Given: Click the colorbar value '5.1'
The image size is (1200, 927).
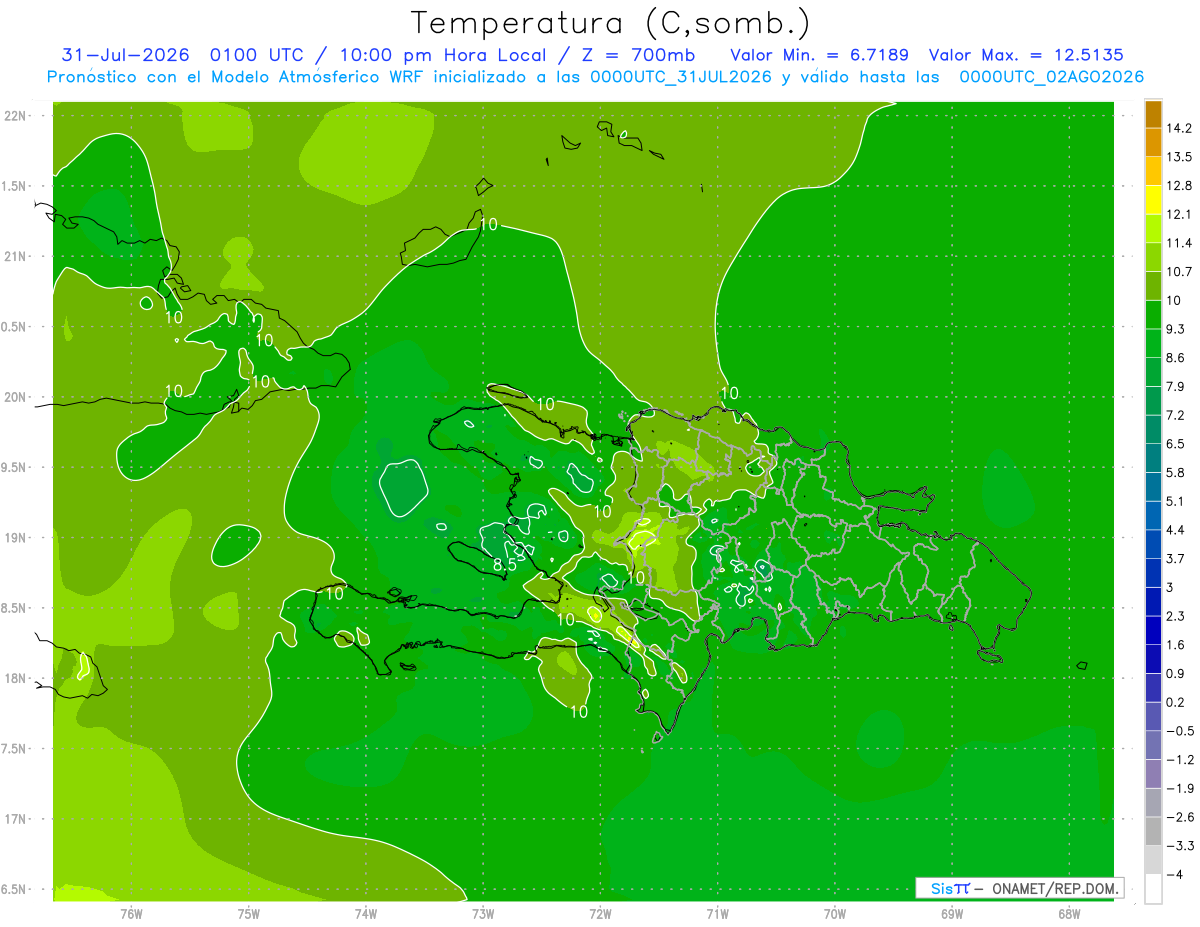Looking at the screenshot, I should [1176, 501].
